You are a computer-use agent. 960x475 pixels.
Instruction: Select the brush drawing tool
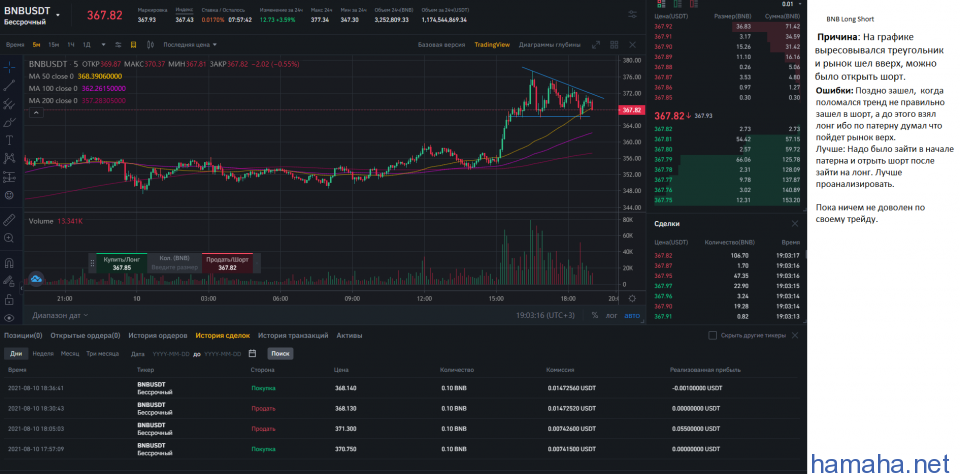click(9, 122)
